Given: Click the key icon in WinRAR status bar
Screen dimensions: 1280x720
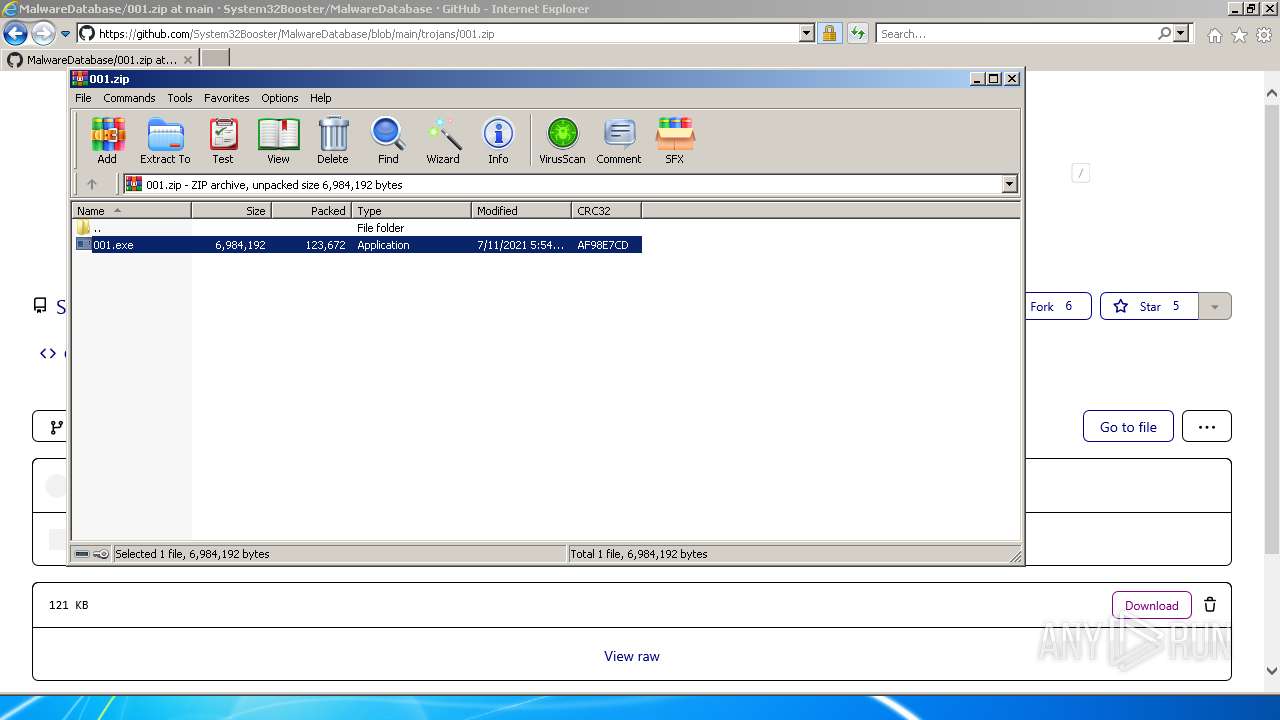Looking at the screenshot, I should pyautogui.click(x=101, y=554).
